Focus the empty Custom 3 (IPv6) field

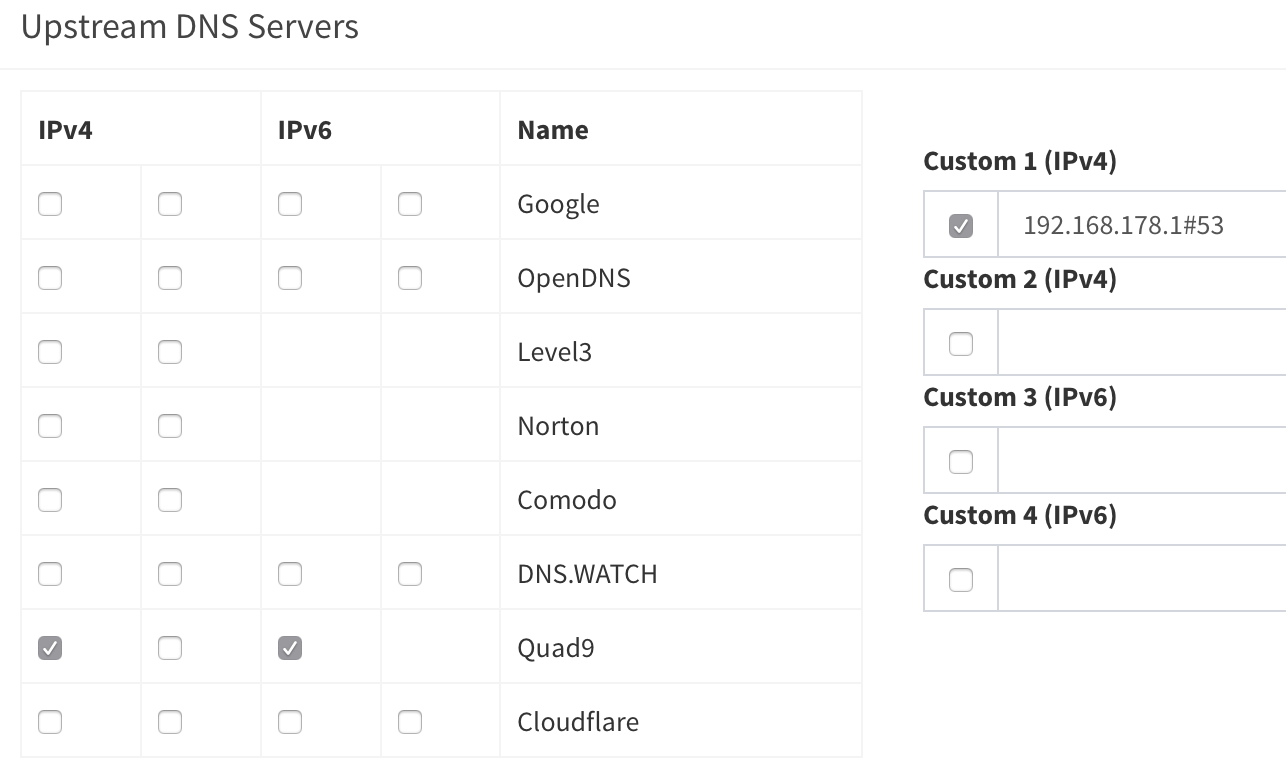point(1142,460)
